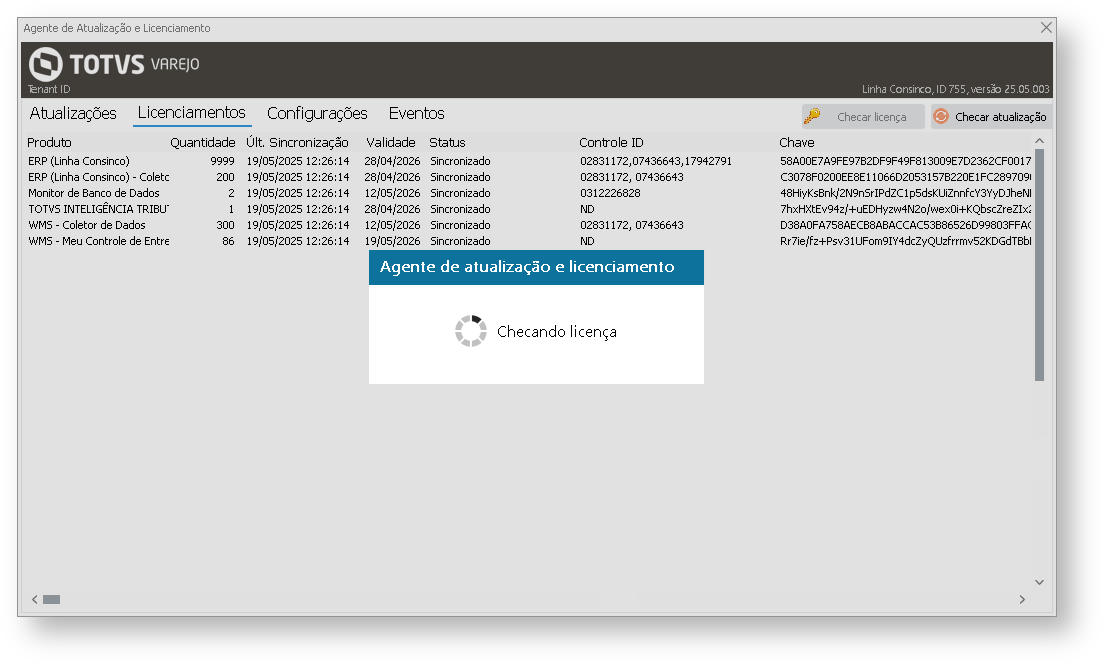Click the Chave column header

[796, 142]
